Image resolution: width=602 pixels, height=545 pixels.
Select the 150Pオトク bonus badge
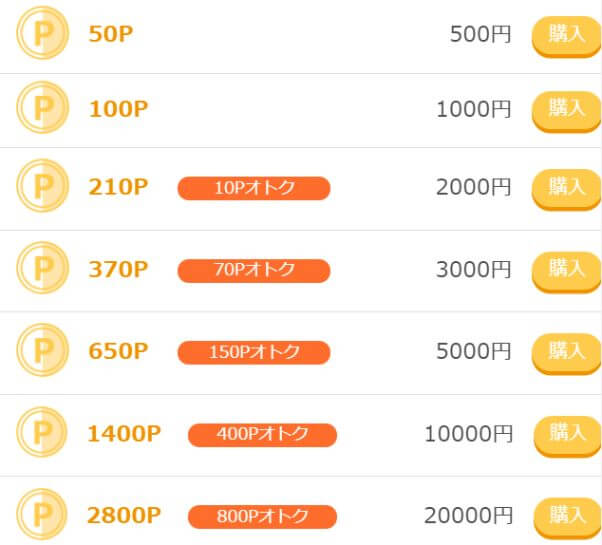click(254, 352)
